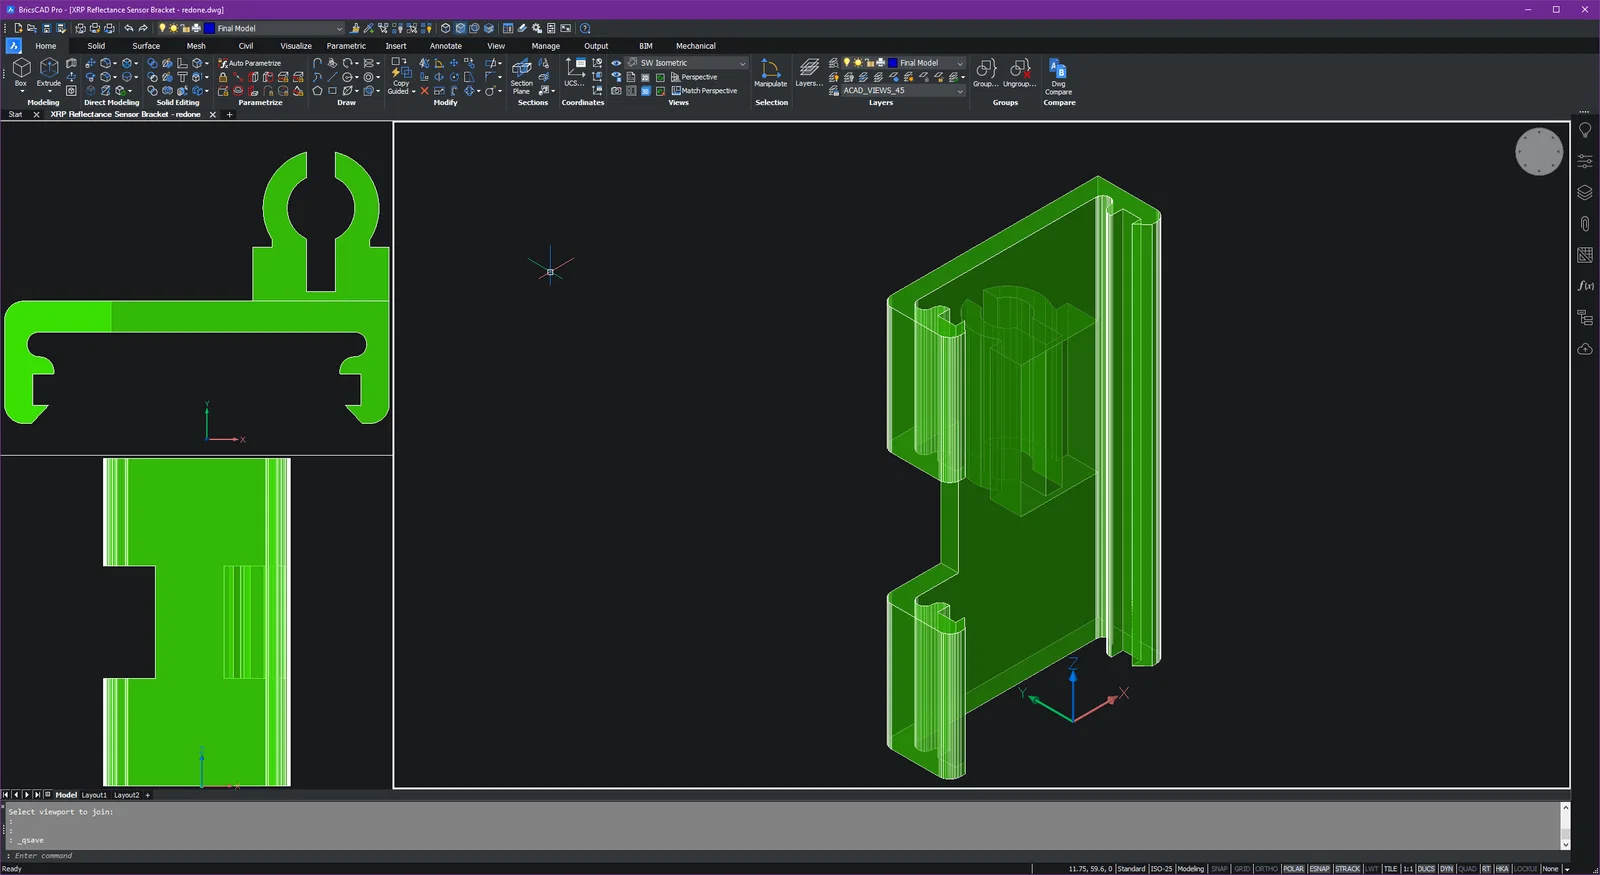Toggle ORTHO mode in status bar
Screen dimensions: 1600x875
pyautogui.click(x=1266, y=869)
